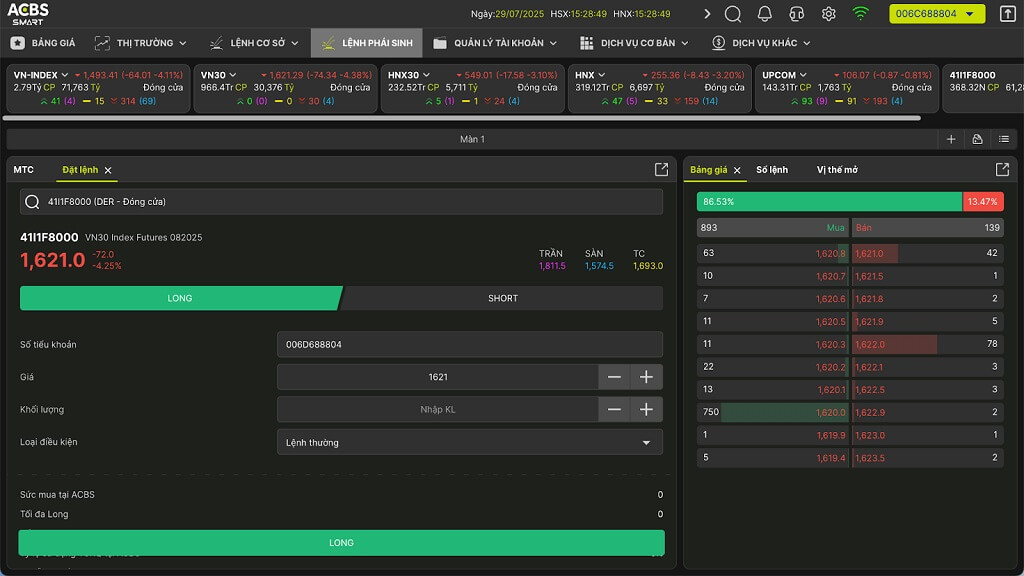1024x576 pixels.
Task: Switch to MTC tab
Action: pyautogui.click(x=24, y=170)
